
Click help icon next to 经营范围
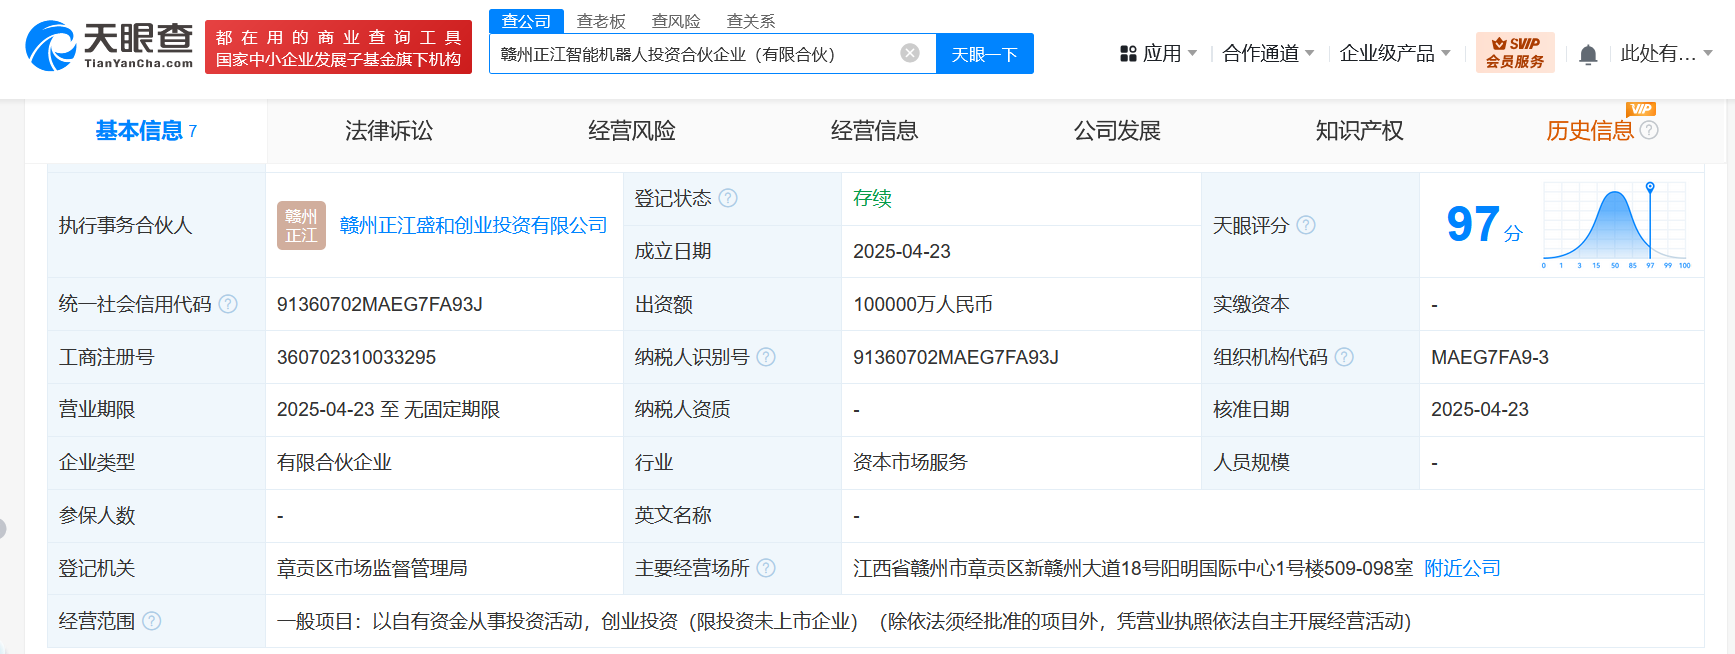(152, 621)
